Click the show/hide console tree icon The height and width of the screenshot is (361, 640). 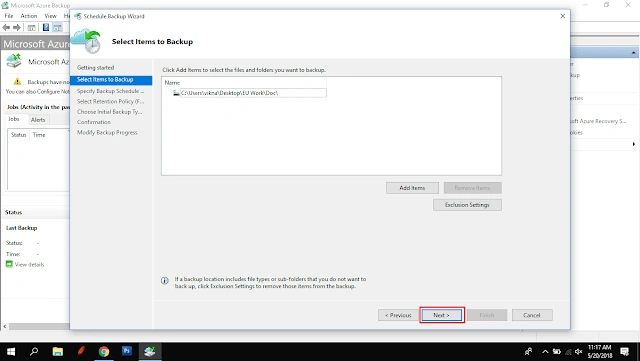click(x=31, y=28)
